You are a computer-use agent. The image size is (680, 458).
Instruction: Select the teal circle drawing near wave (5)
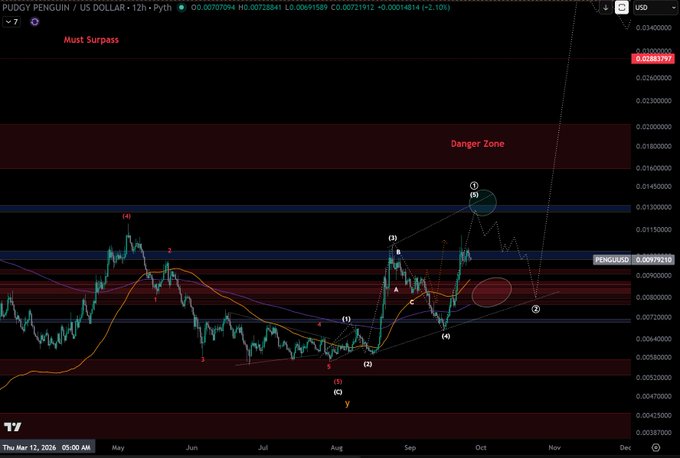coord(483,203)
